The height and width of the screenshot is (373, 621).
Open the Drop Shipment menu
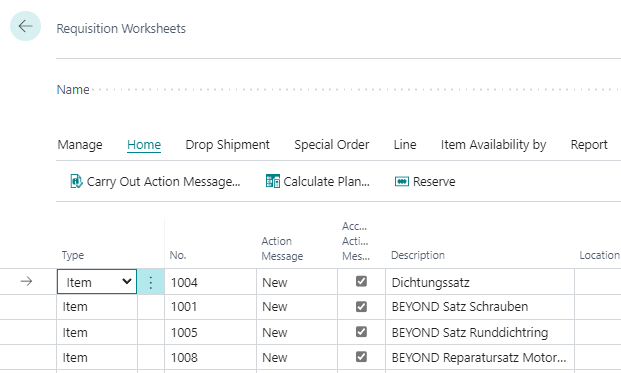coord(227,145)
